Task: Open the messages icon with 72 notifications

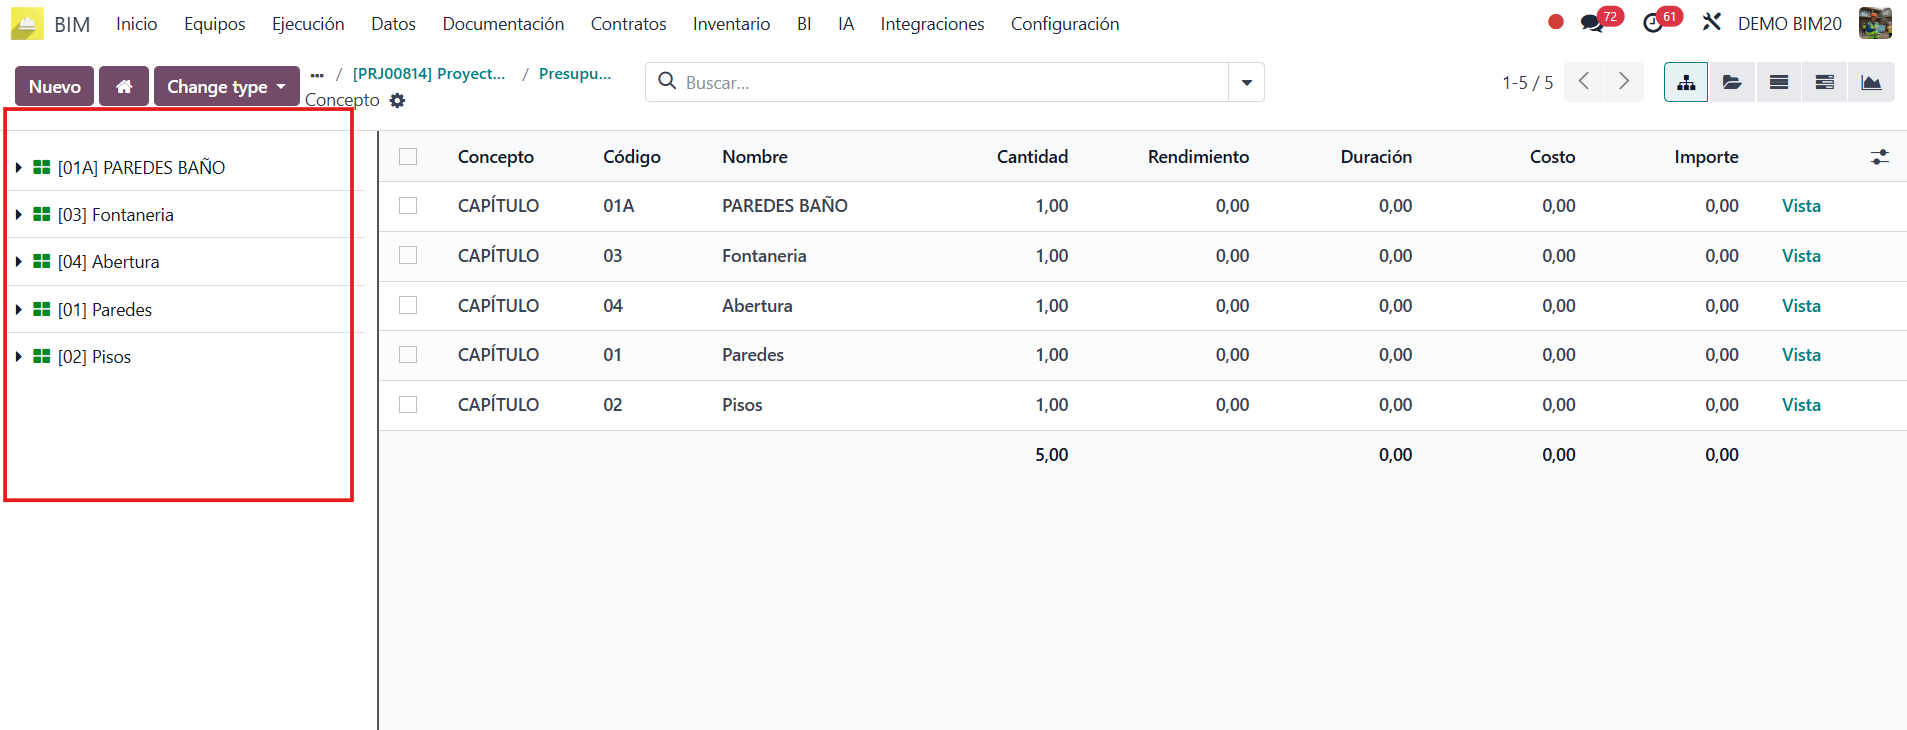Action: (1595, 23)
